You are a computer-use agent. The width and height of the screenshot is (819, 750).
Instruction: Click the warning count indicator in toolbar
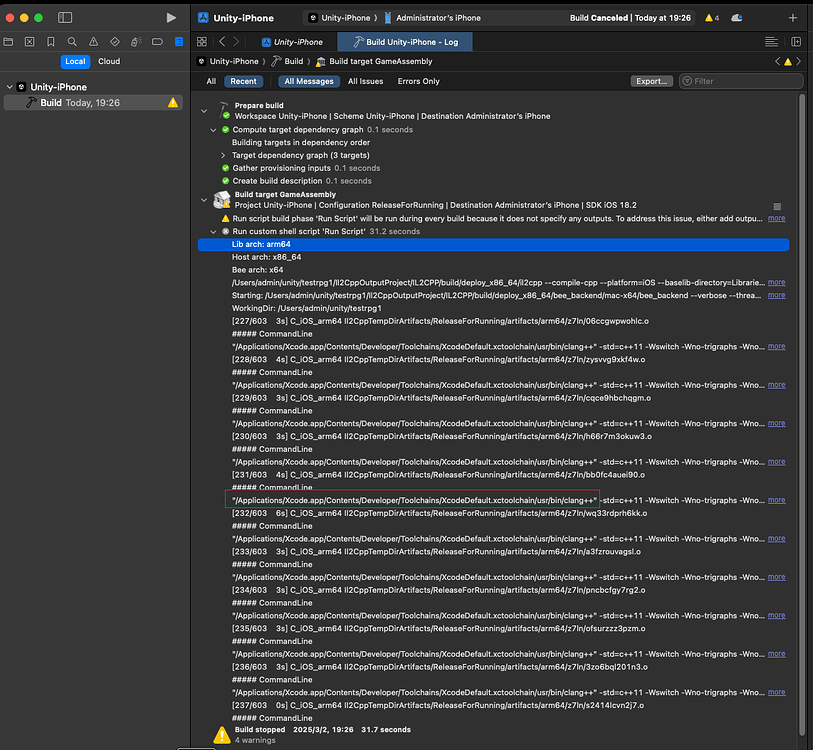tap(711, 18)
